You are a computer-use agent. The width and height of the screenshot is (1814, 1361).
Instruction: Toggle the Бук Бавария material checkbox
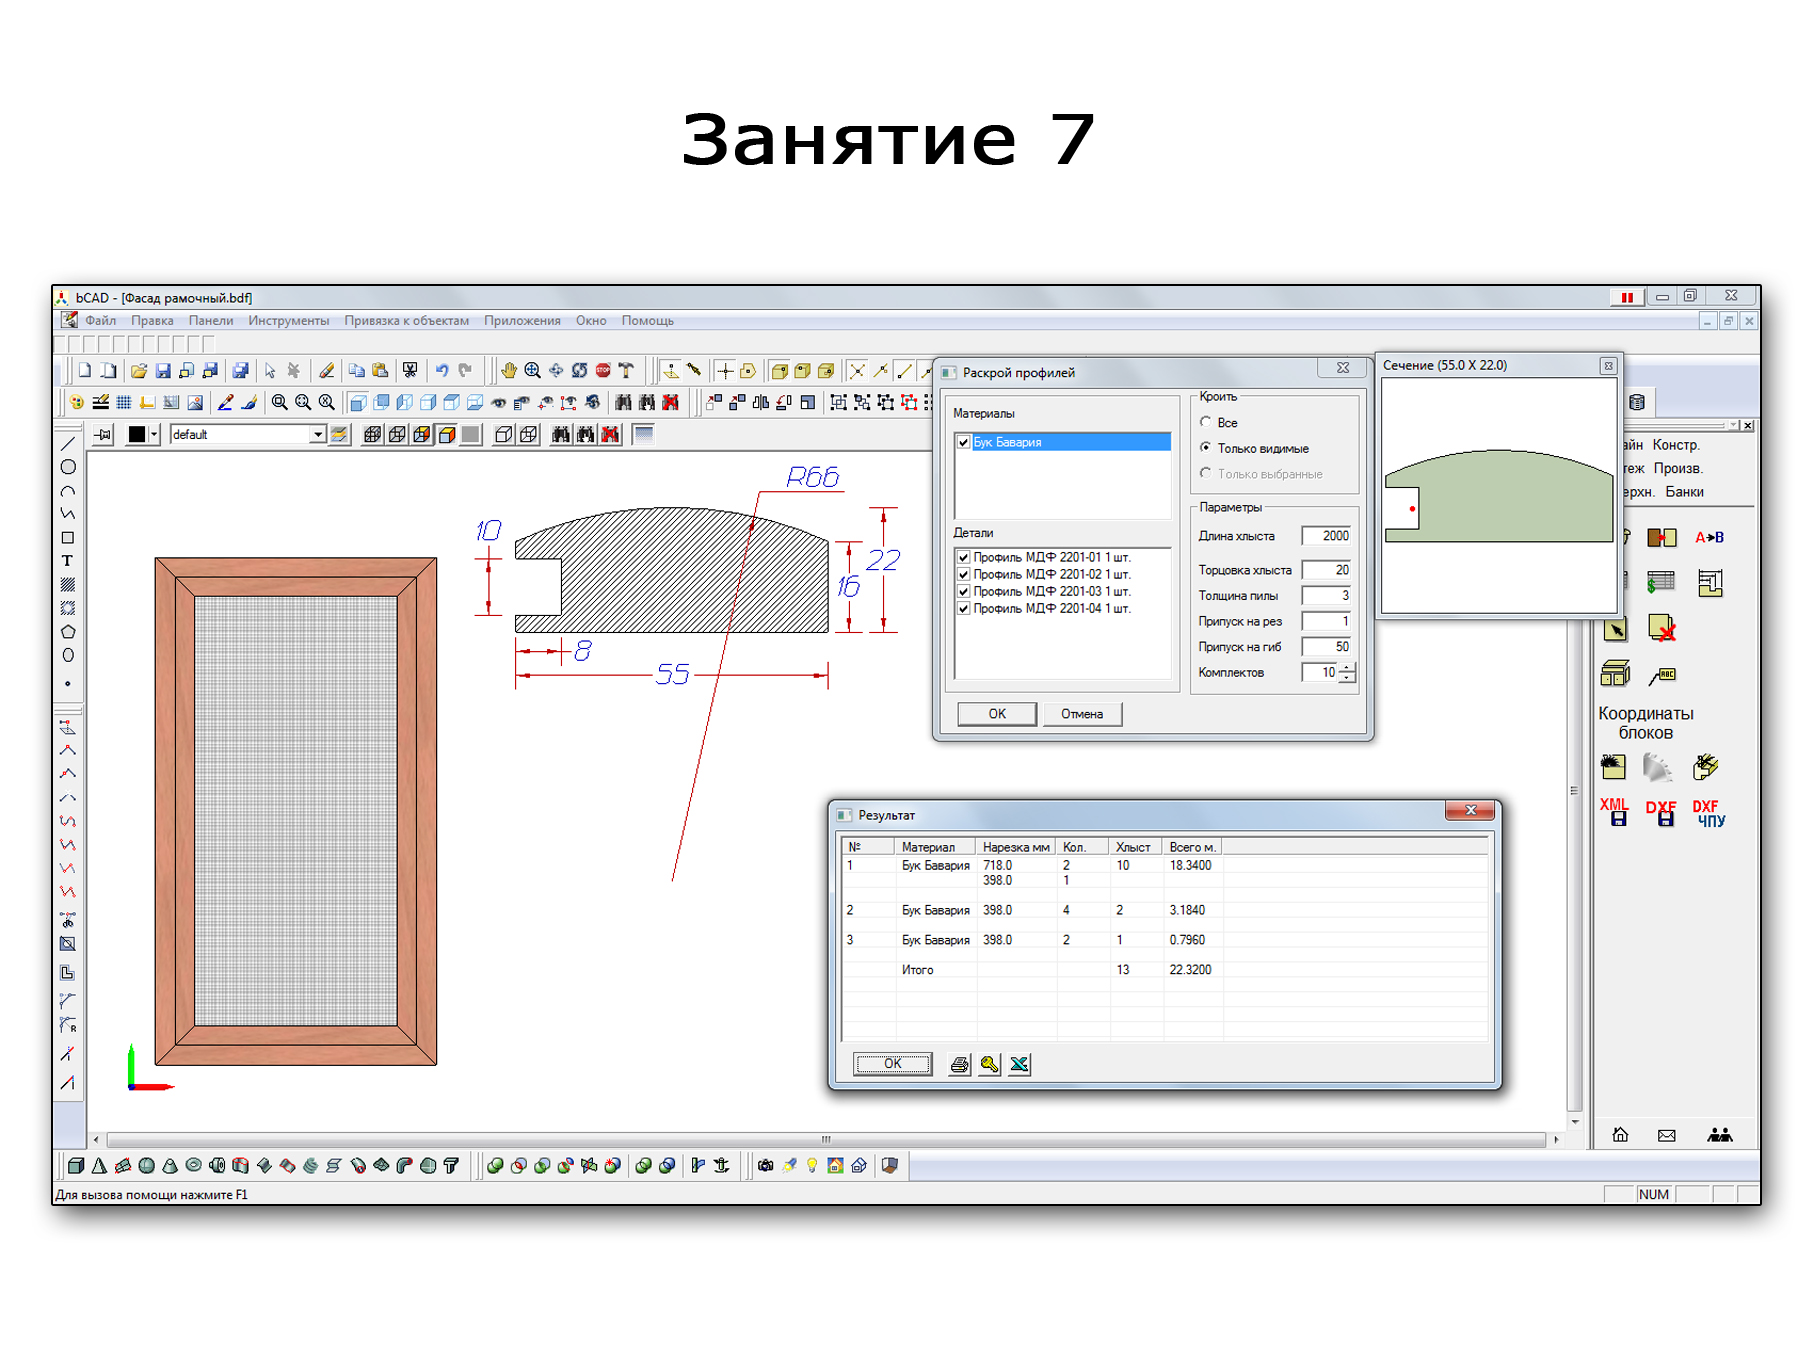point(964,442)
